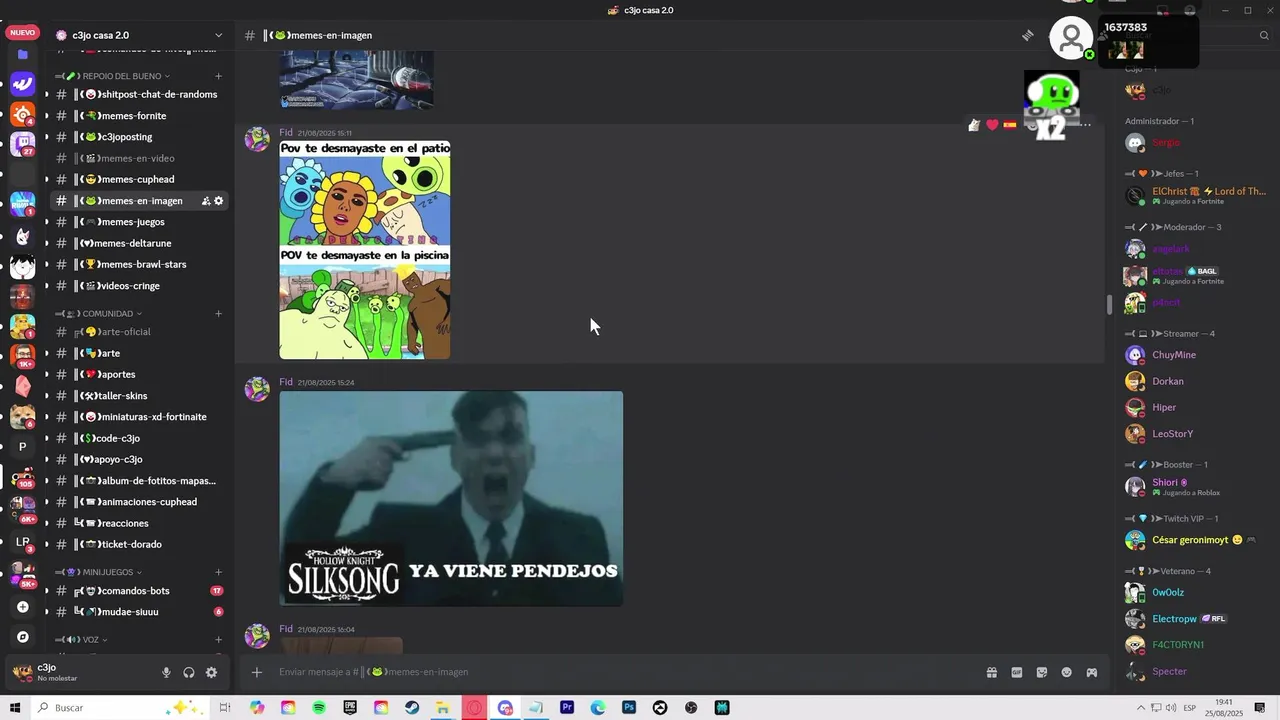The image size is (1280, 720).
Task: Collapse VOZ category
Action: pos(91,640)
